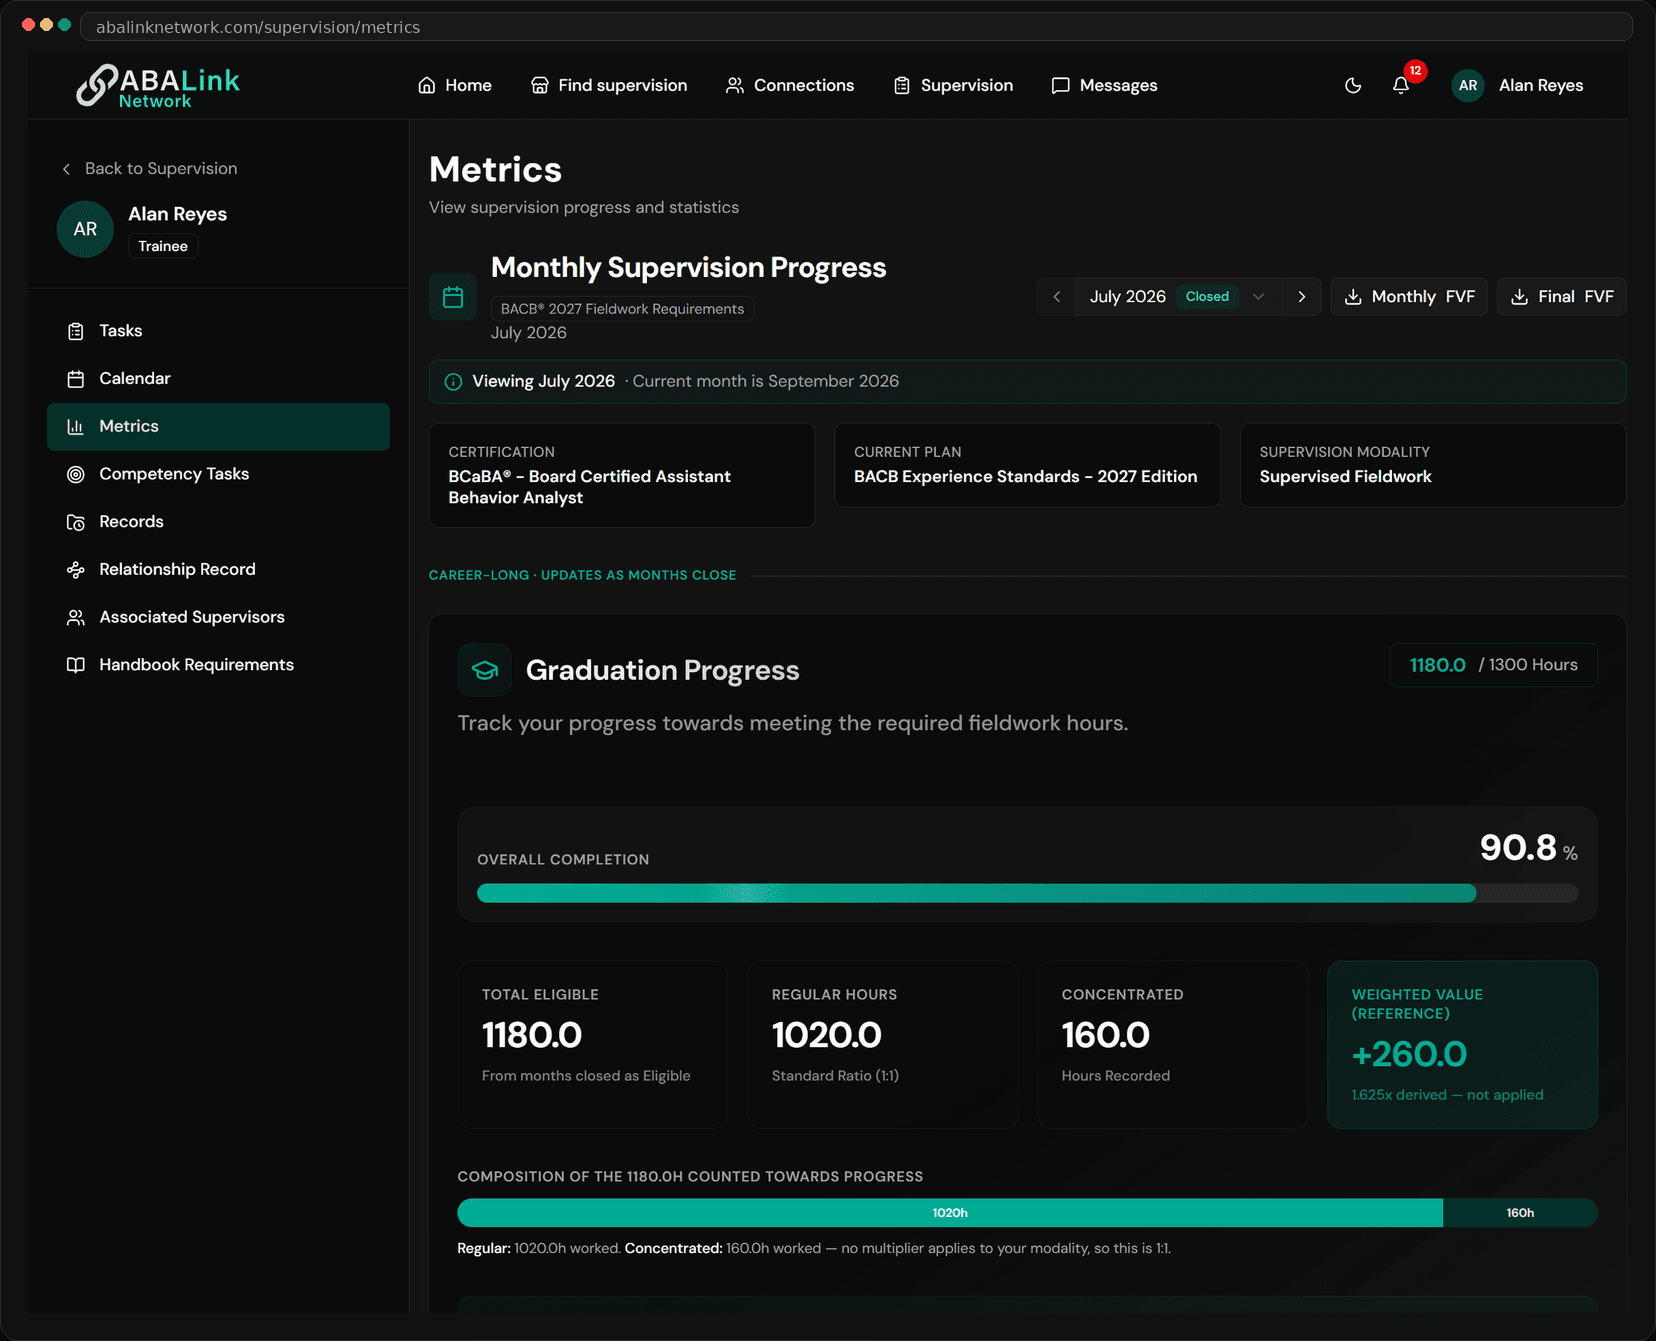1656x1341 pixels.
Task: Open Tasks in the sidebar
Action: coord(218,331)
